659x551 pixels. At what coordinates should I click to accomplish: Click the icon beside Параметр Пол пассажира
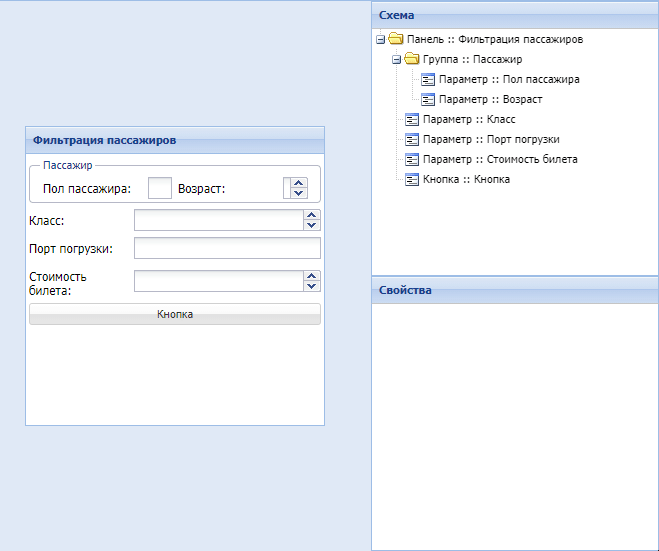428,80
